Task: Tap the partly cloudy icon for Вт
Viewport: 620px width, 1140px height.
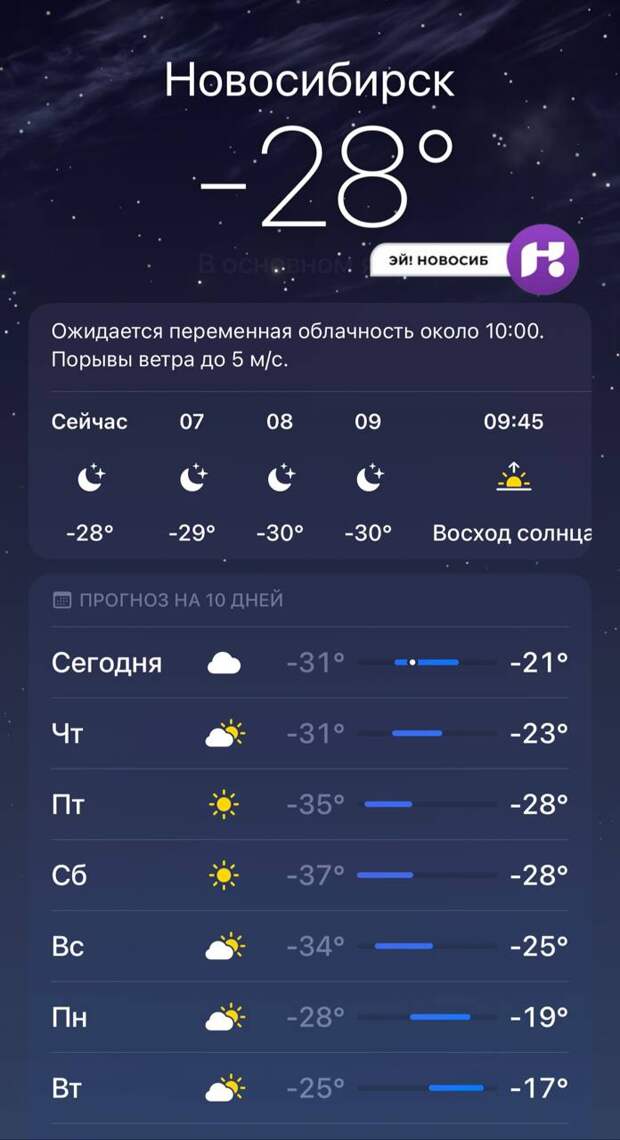Action: (224, 1088)
